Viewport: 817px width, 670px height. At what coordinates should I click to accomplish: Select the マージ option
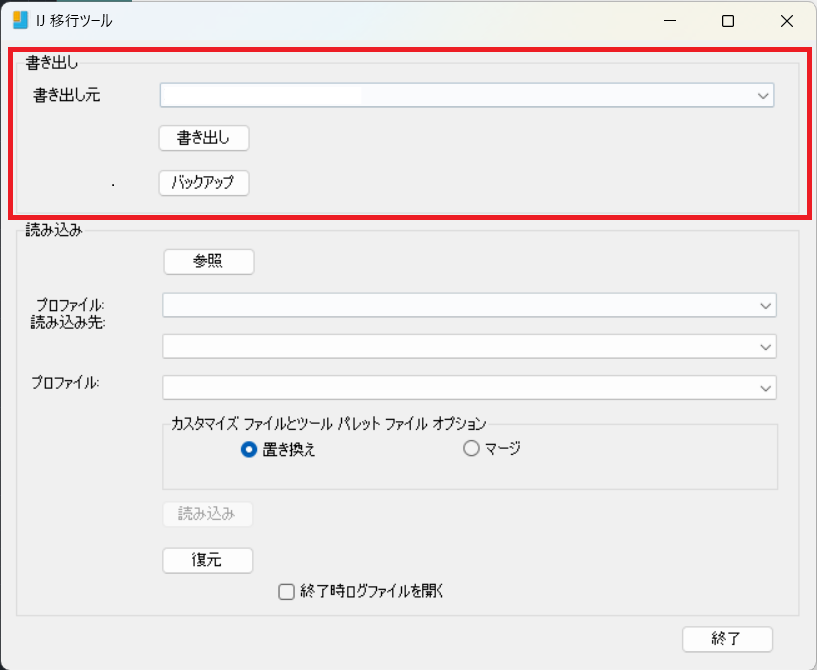point(471,448)
